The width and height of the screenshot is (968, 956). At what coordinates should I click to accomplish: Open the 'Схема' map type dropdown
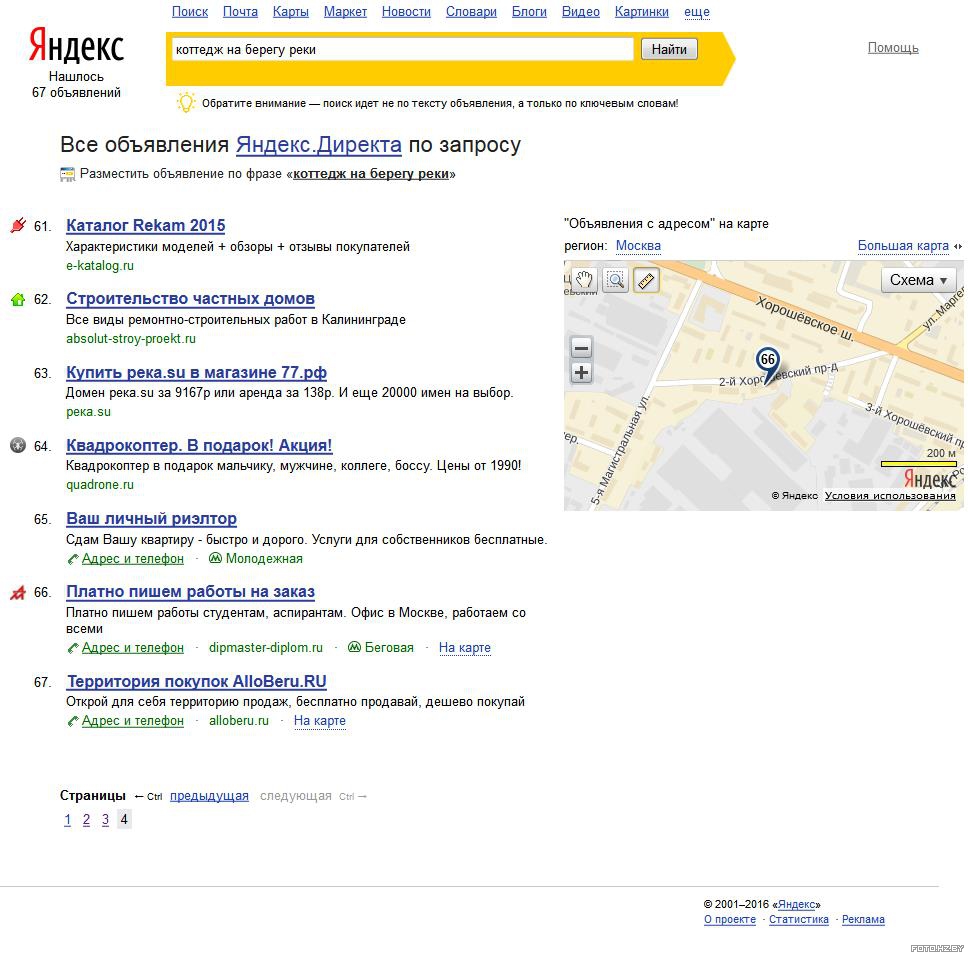point(918,280)
